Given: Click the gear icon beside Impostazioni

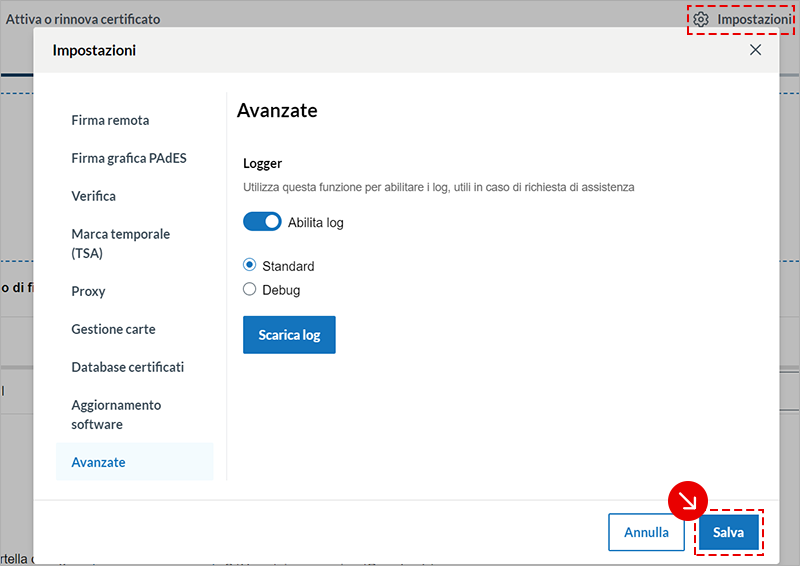Looking at the screenshot, I should (x=701, y=20).
